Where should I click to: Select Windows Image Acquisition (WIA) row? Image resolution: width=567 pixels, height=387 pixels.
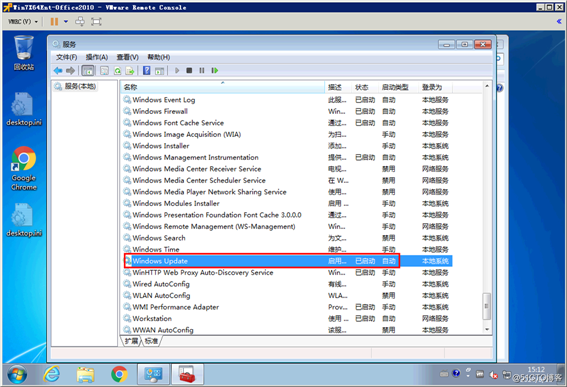pyautogui.click(x=287, y=135)
